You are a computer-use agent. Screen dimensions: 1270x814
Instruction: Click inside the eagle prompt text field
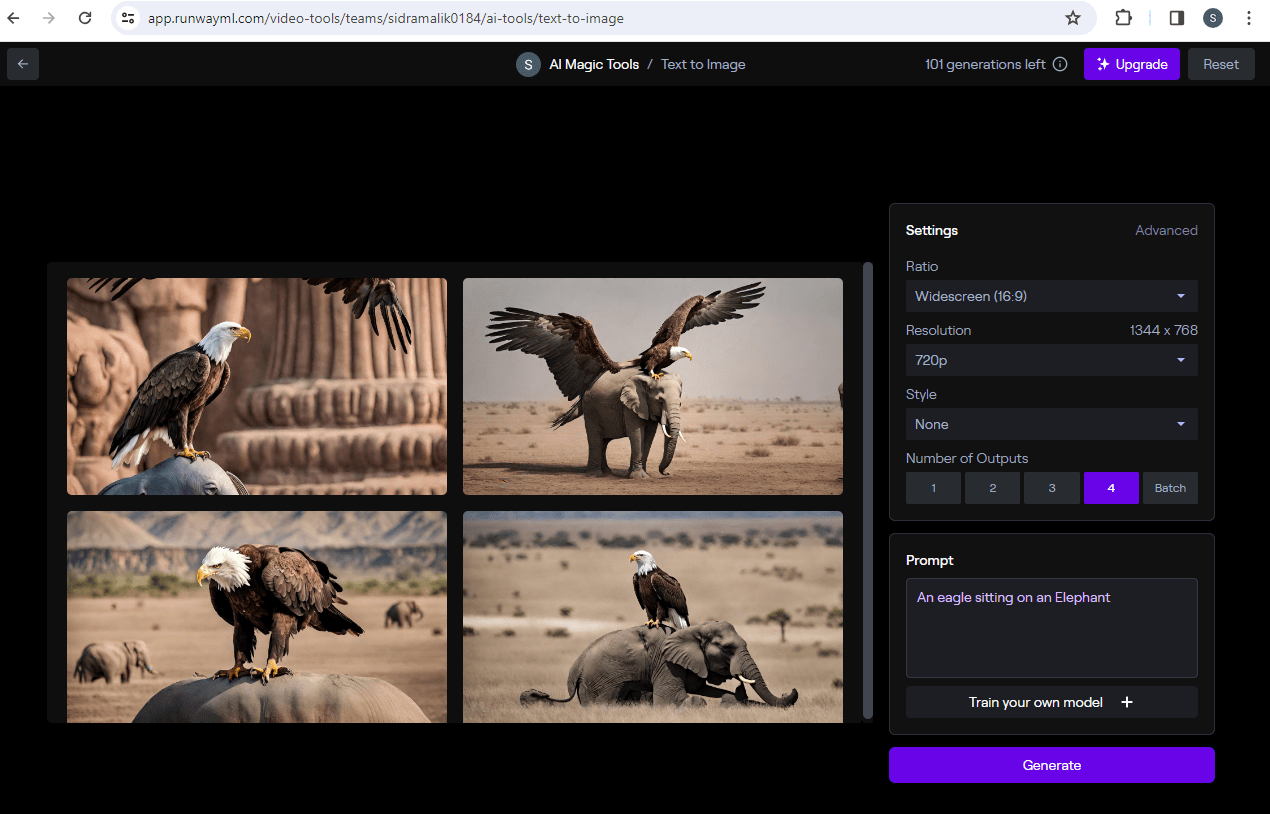click(x=1051, y=628)
